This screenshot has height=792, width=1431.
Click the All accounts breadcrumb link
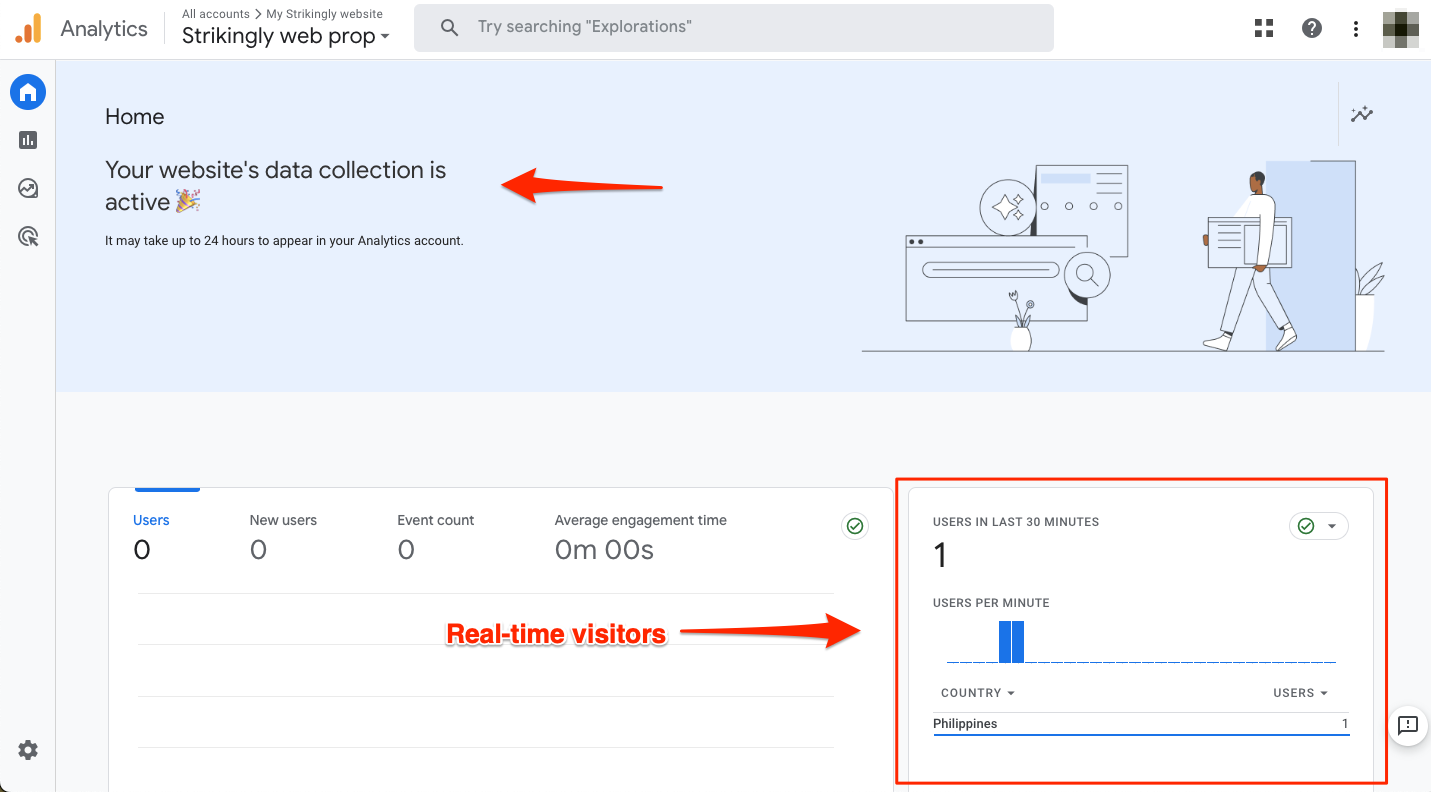click(x=214, y=13)
